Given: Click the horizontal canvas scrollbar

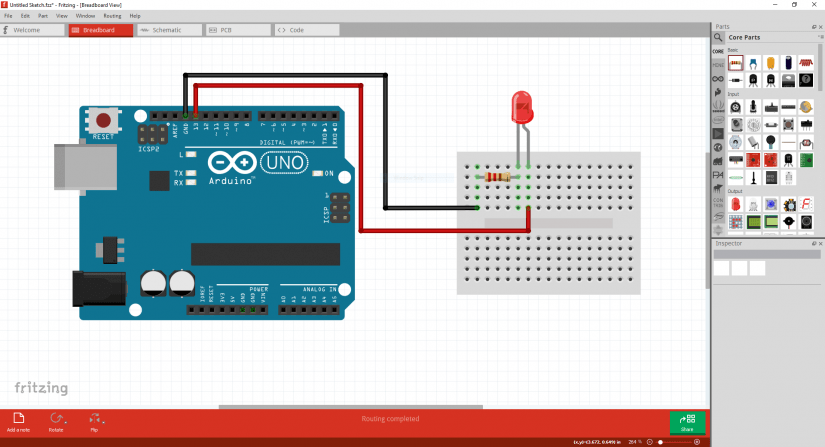Looking at the screenshot, I should [350, 407].
